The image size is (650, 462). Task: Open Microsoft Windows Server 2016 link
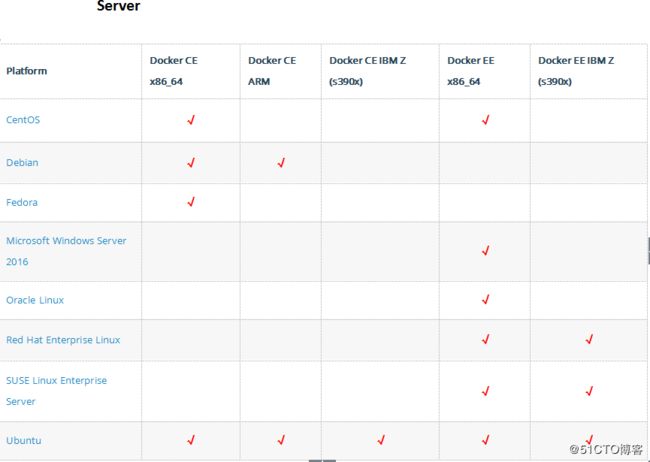66,251
